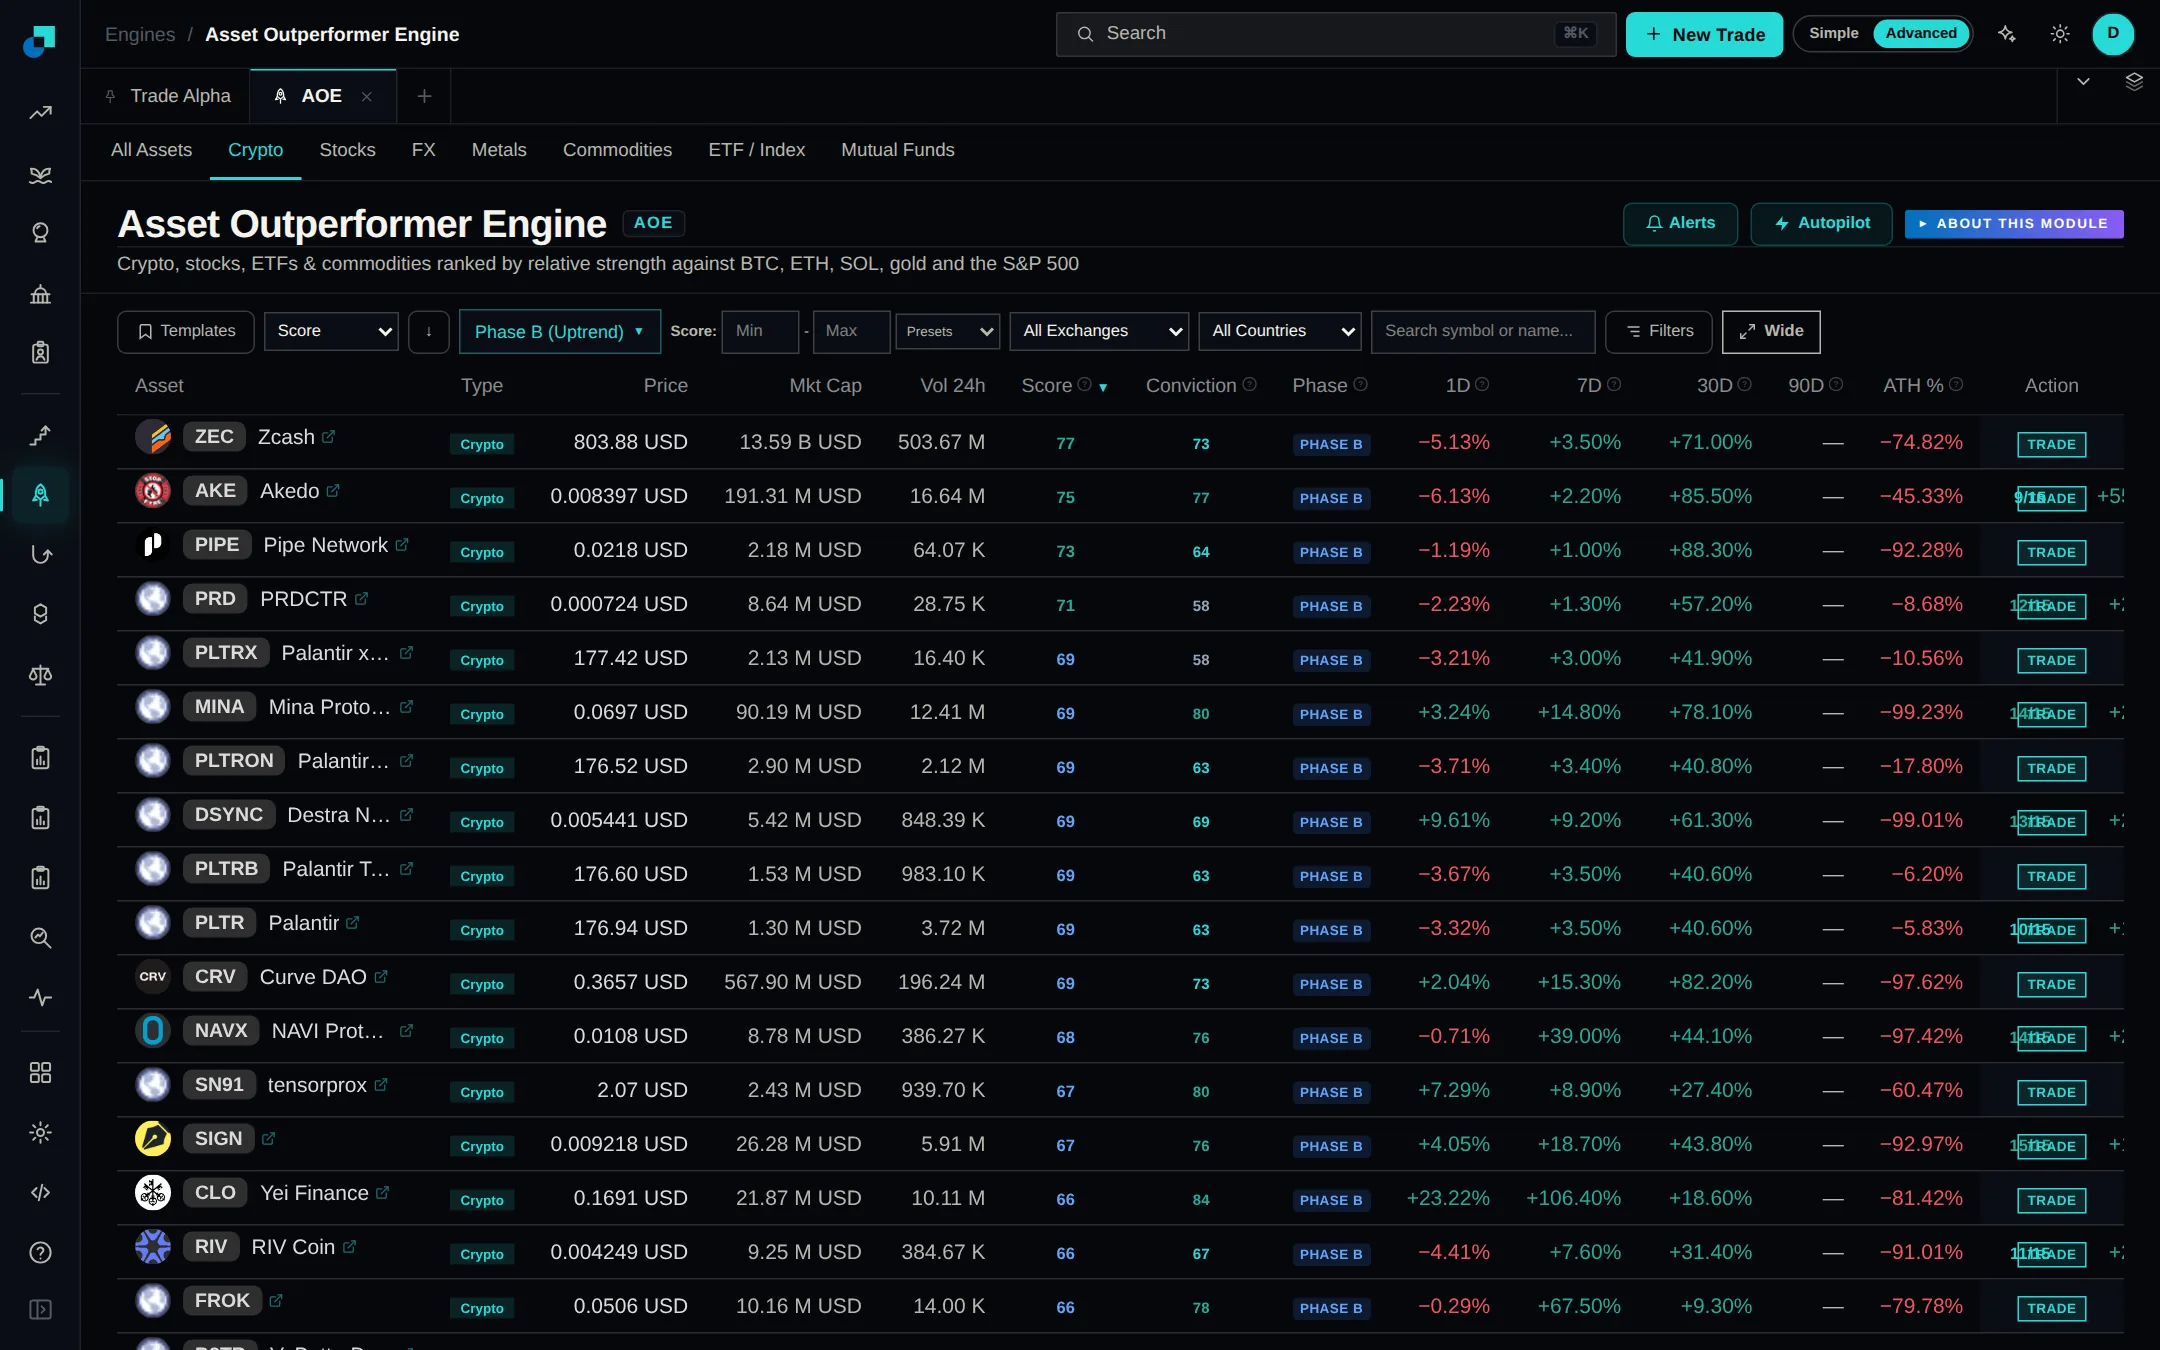Image resolution: width=2160 pixels, height=1350 pixels.
Task: Open the bank building sidebar icon
Action: pyautogui.click(x=40, y=294)
